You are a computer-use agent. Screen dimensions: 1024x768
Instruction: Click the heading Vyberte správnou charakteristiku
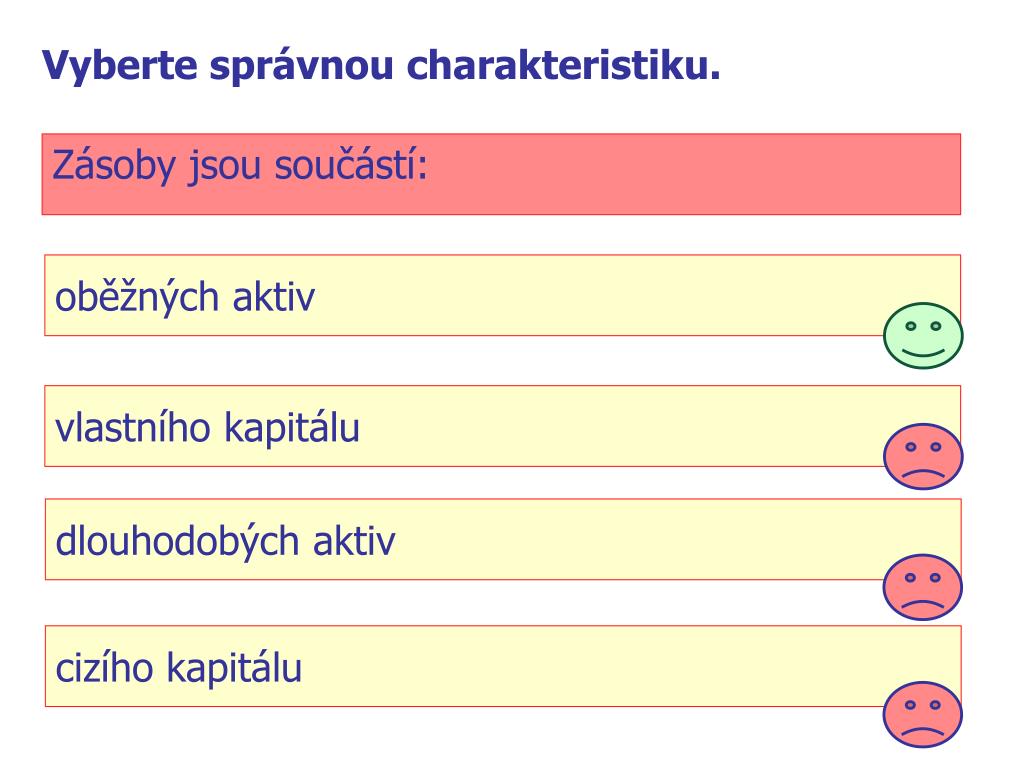coord(381,67)
